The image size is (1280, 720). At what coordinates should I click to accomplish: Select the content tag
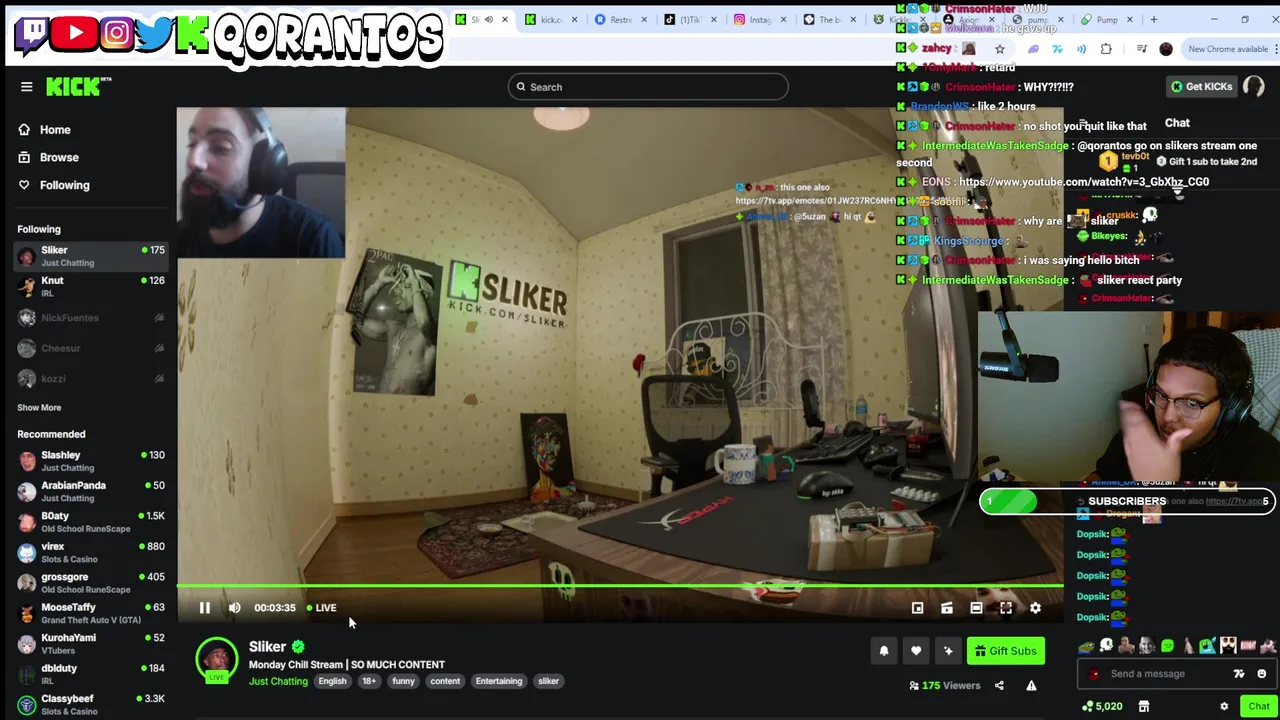tap(445, 682)
